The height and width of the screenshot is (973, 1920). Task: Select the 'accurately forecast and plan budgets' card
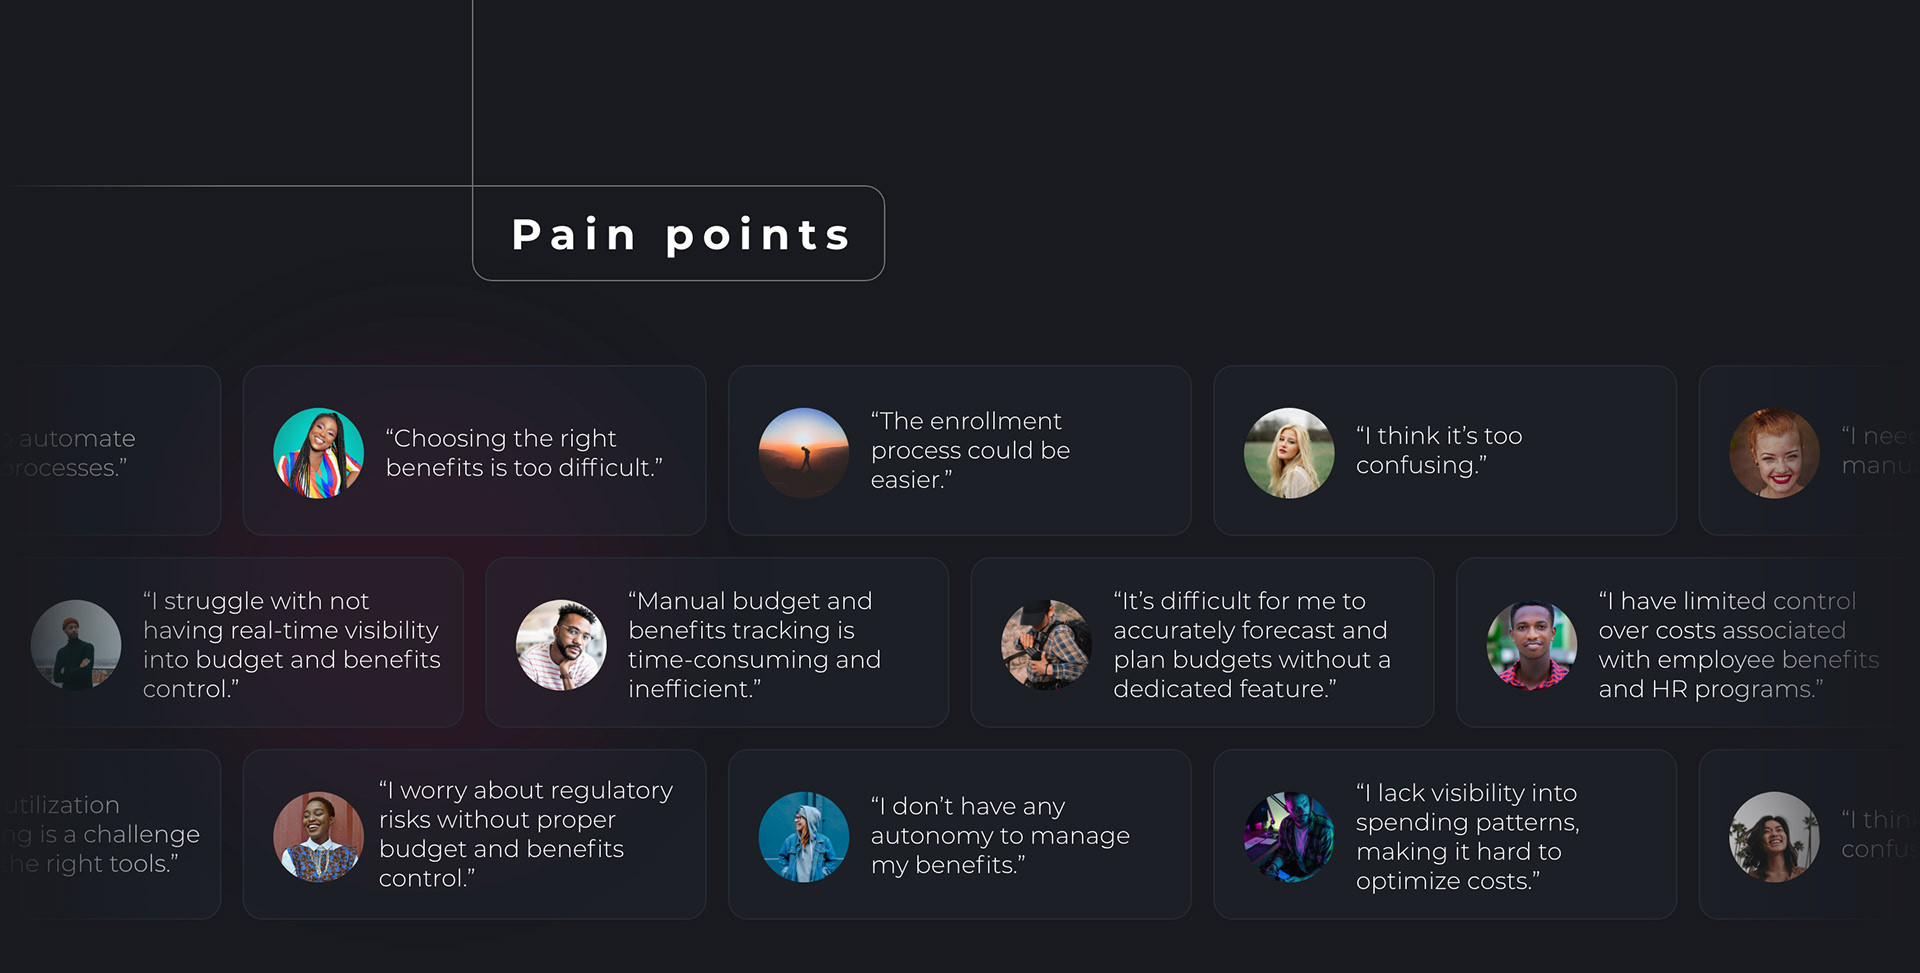click(x=1202, y=642)
